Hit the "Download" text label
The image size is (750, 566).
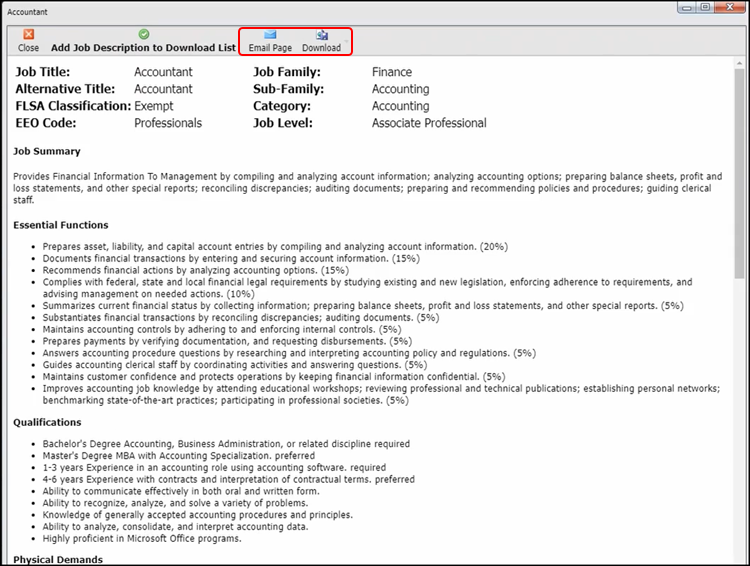pyautogui.click(x=321, y=48)
